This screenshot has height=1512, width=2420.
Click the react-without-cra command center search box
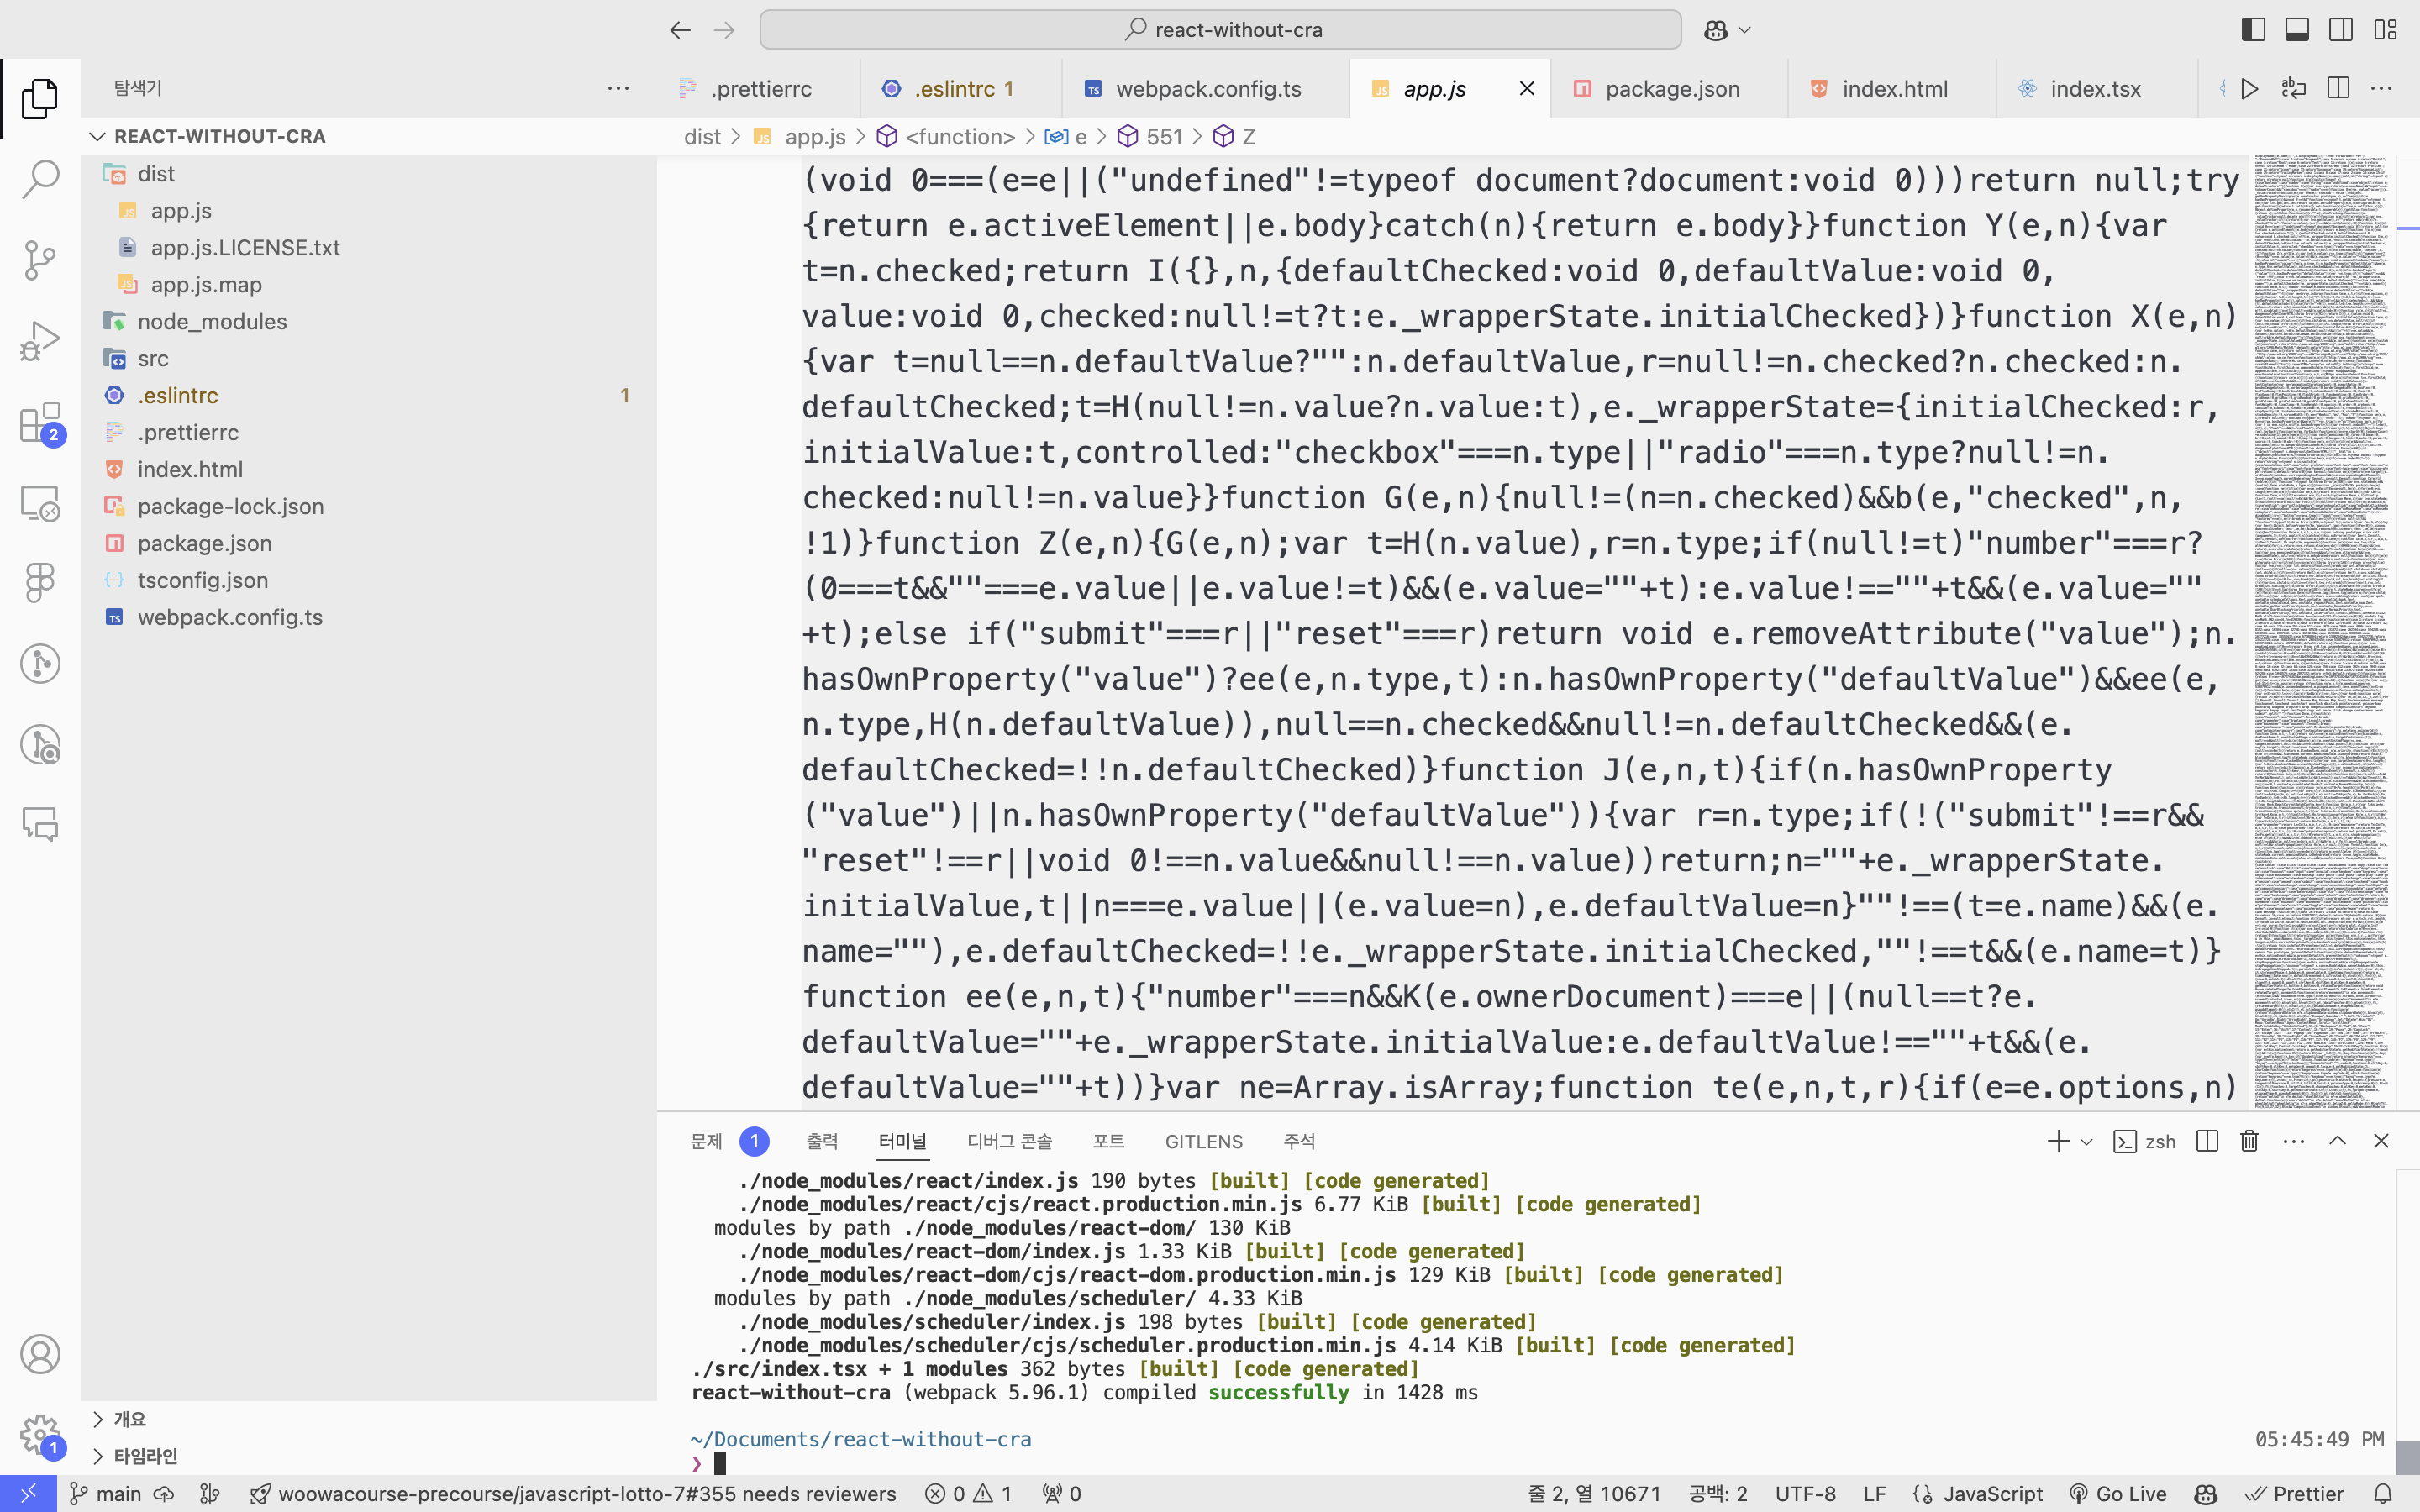click(1220, 30)
